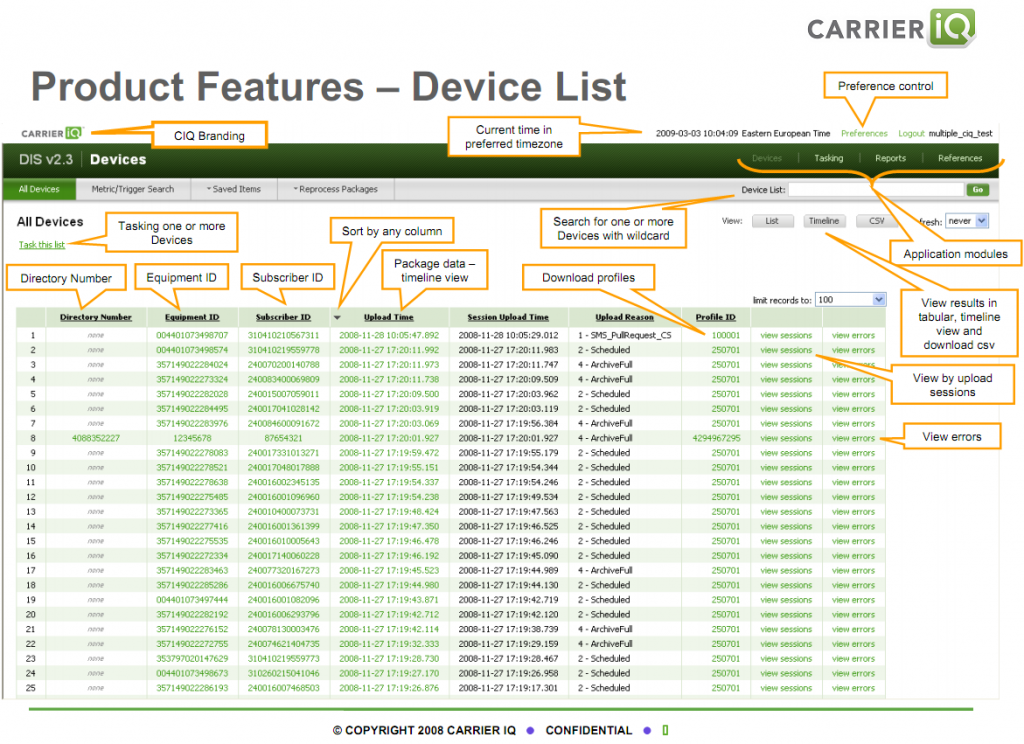Click view errors link in row 8
The image size is (1024, 744).
853,438
